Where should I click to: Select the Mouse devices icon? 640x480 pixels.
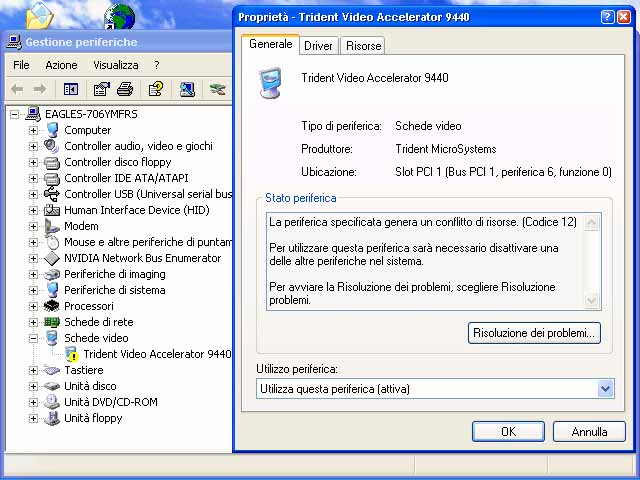click(52, 242)
